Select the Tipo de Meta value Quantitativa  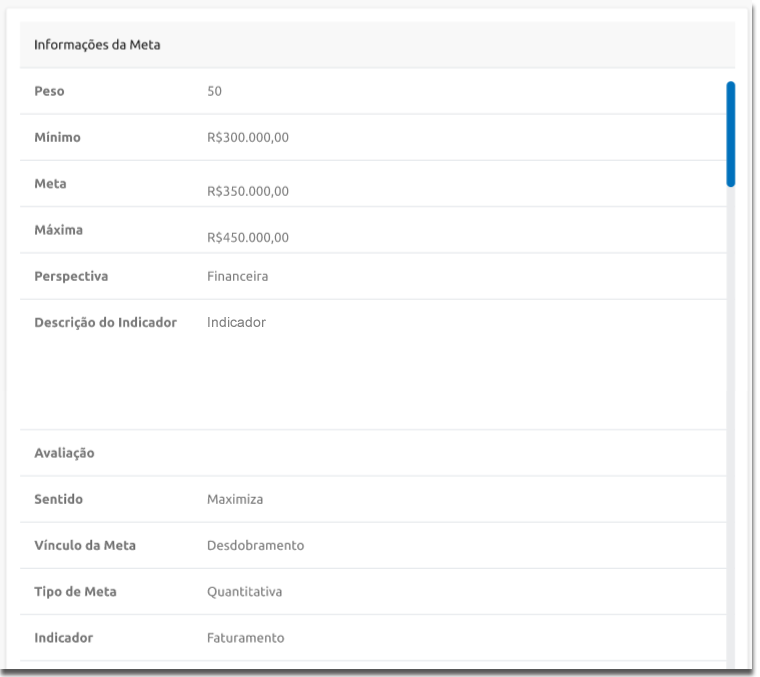coord(244,591)
